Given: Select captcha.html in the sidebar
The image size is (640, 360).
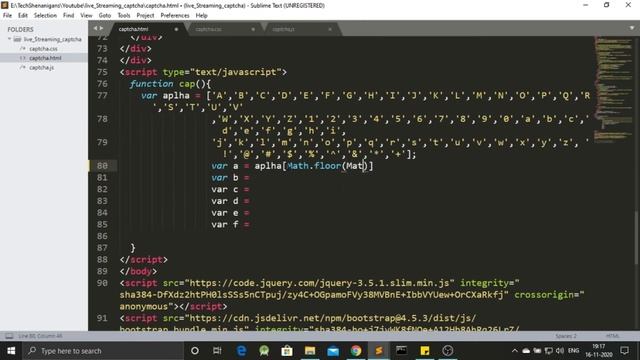Looking at the screenshot, I should click(x=45, y=58).
